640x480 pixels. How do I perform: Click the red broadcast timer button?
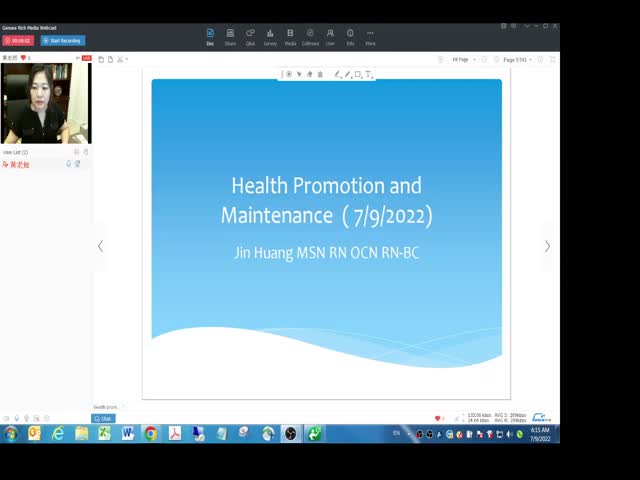pyautogui.click(x=18, y=40)
